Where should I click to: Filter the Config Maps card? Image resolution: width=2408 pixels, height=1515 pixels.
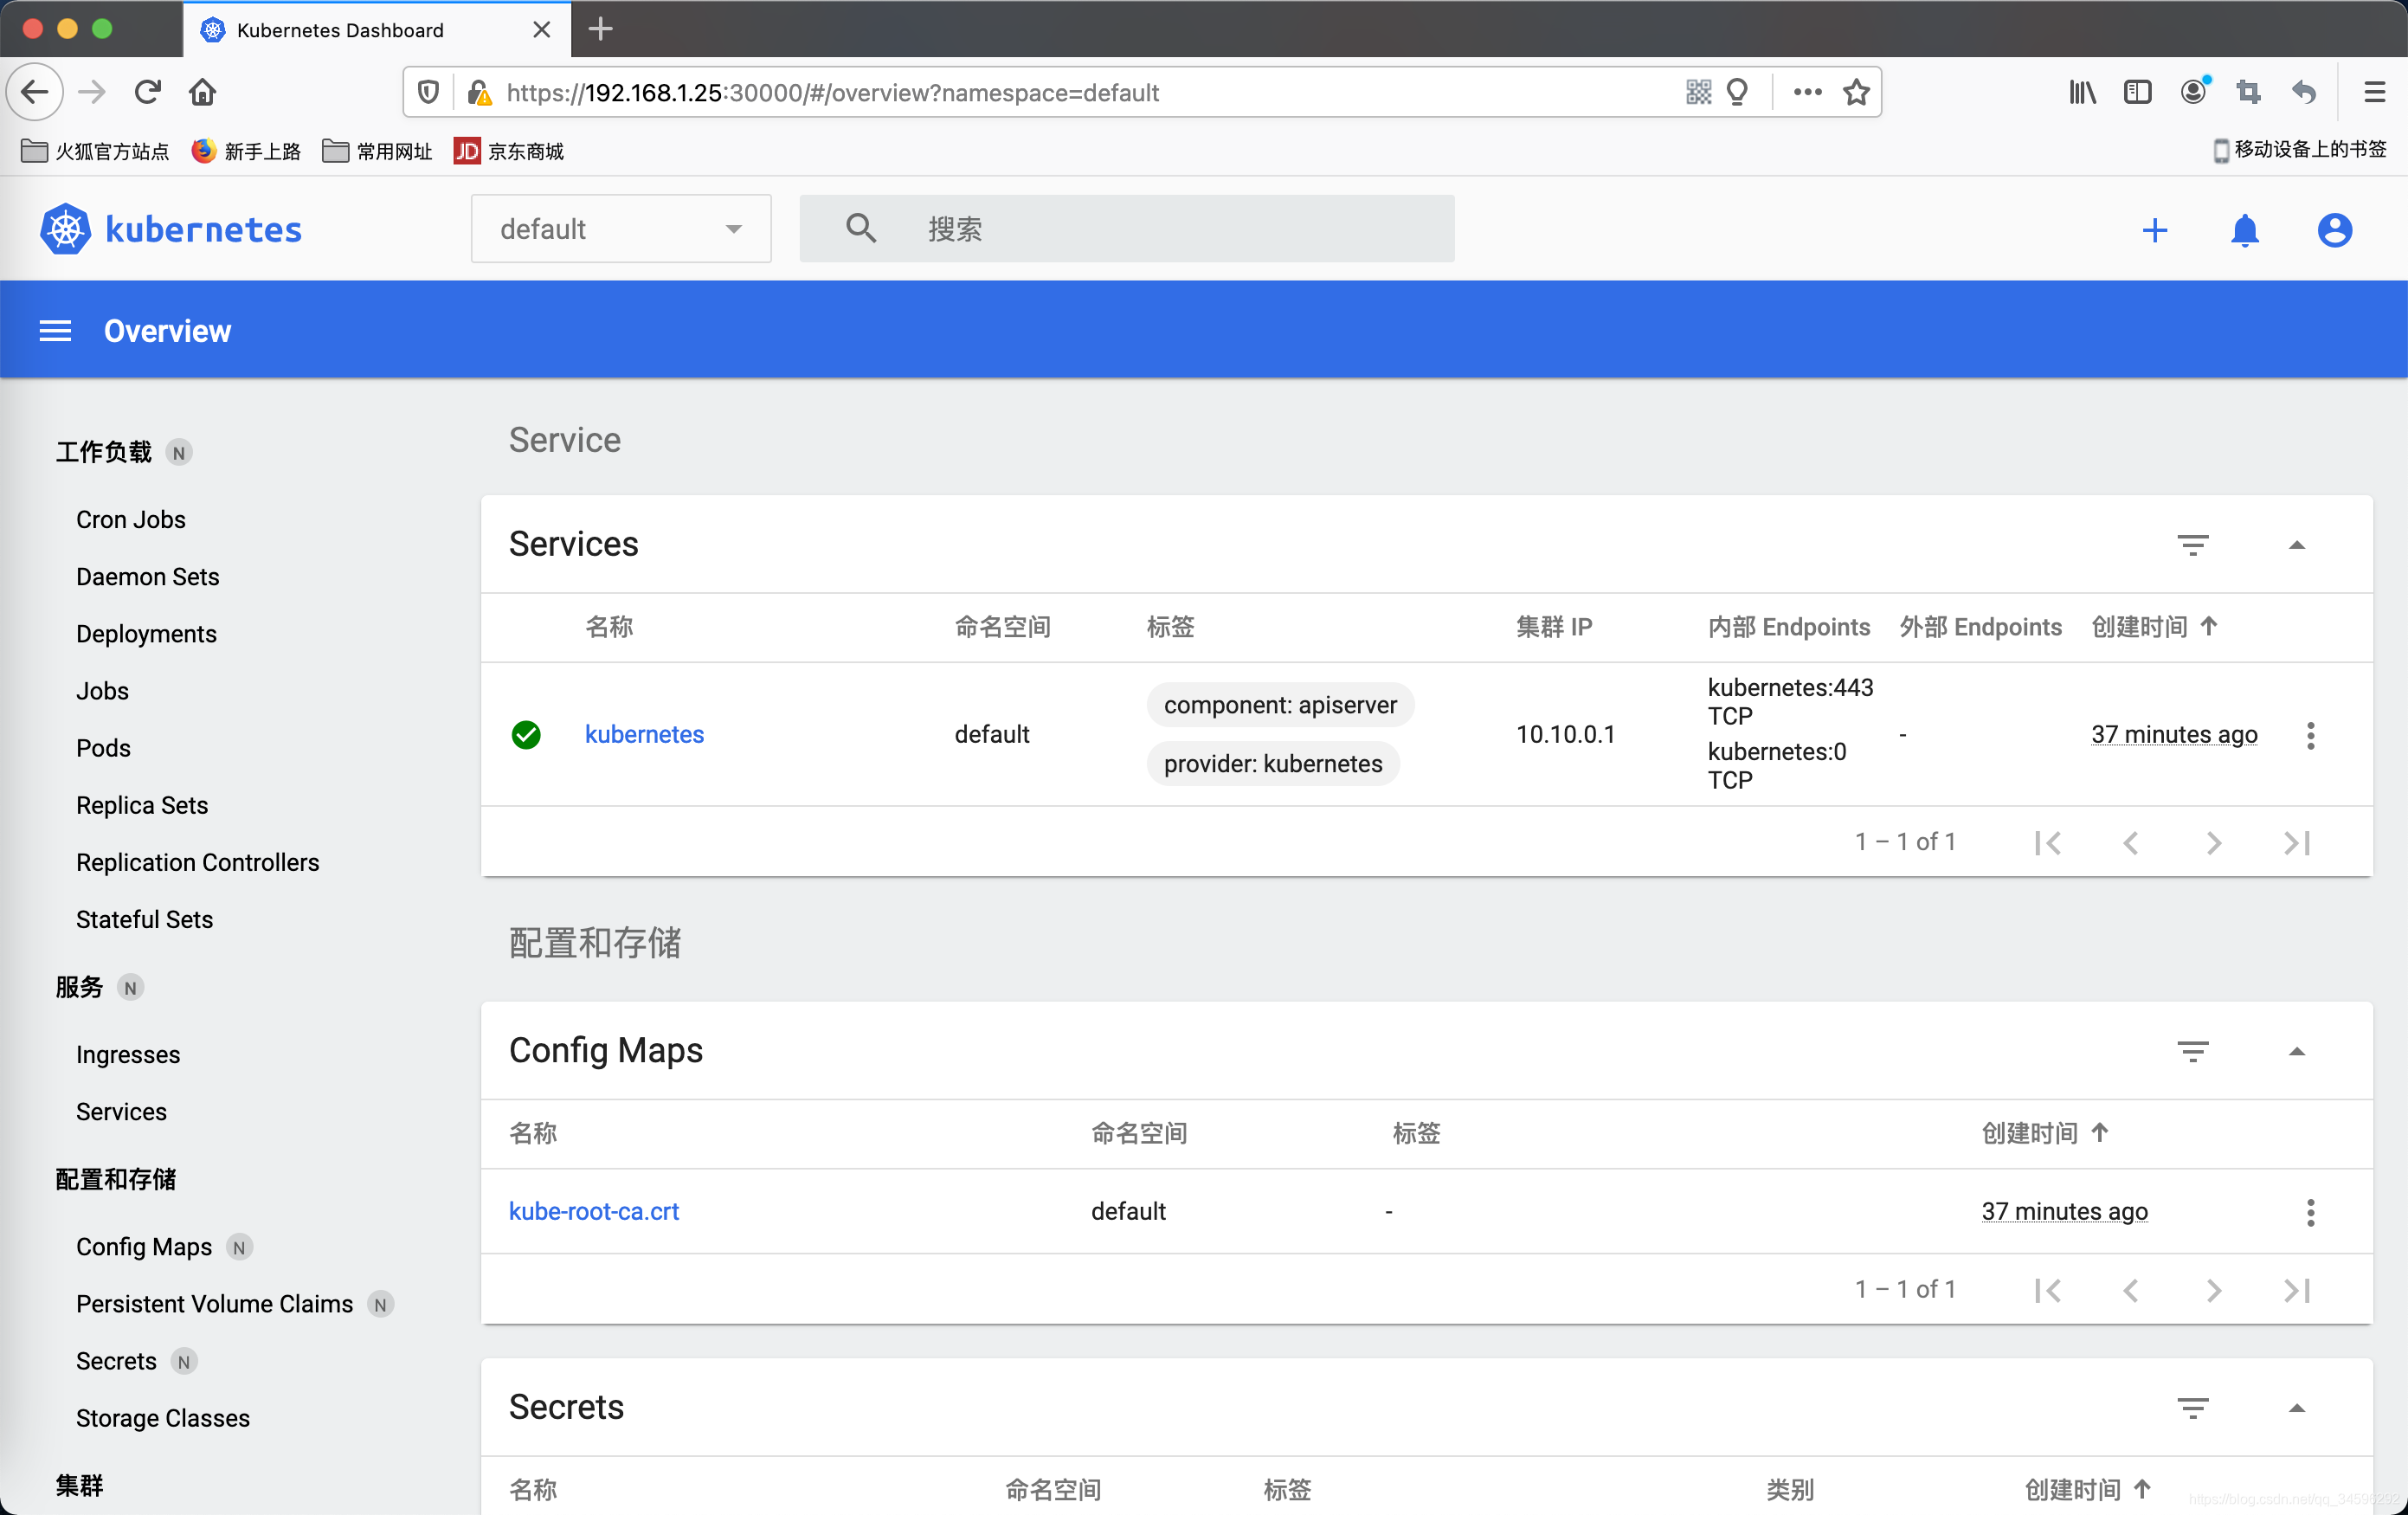point(2193,1051)
